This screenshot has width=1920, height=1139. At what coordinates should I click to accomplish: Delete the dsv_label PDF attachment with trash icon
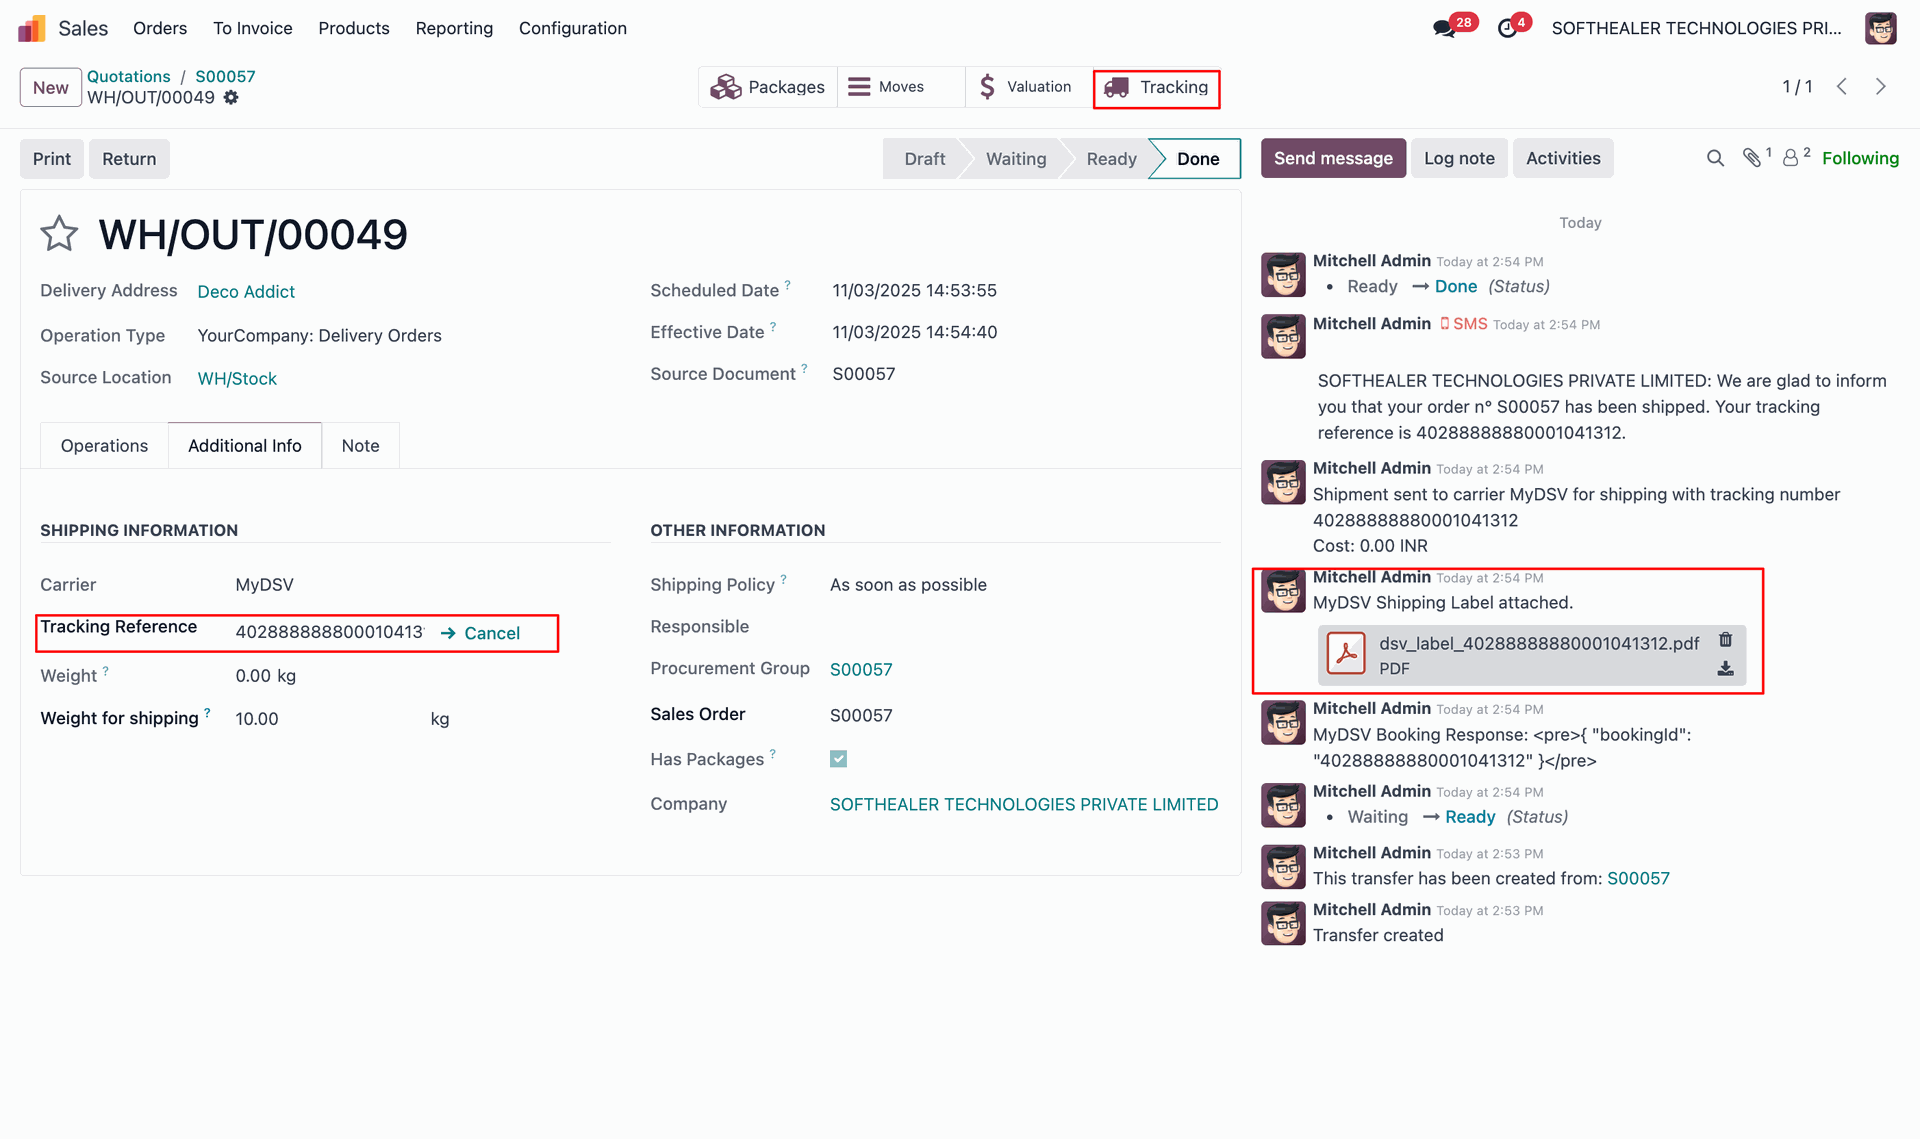click(1725, 640)
